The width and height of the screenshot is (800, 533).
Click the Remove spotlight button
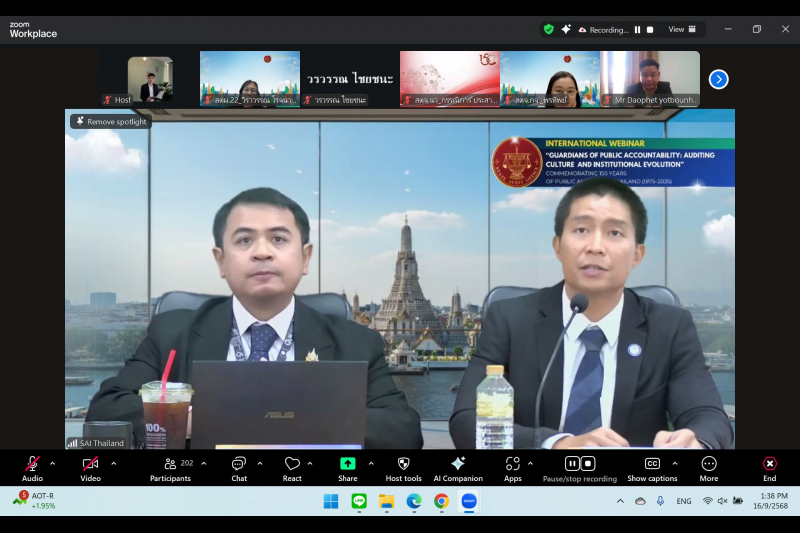(x=111, y=122)
